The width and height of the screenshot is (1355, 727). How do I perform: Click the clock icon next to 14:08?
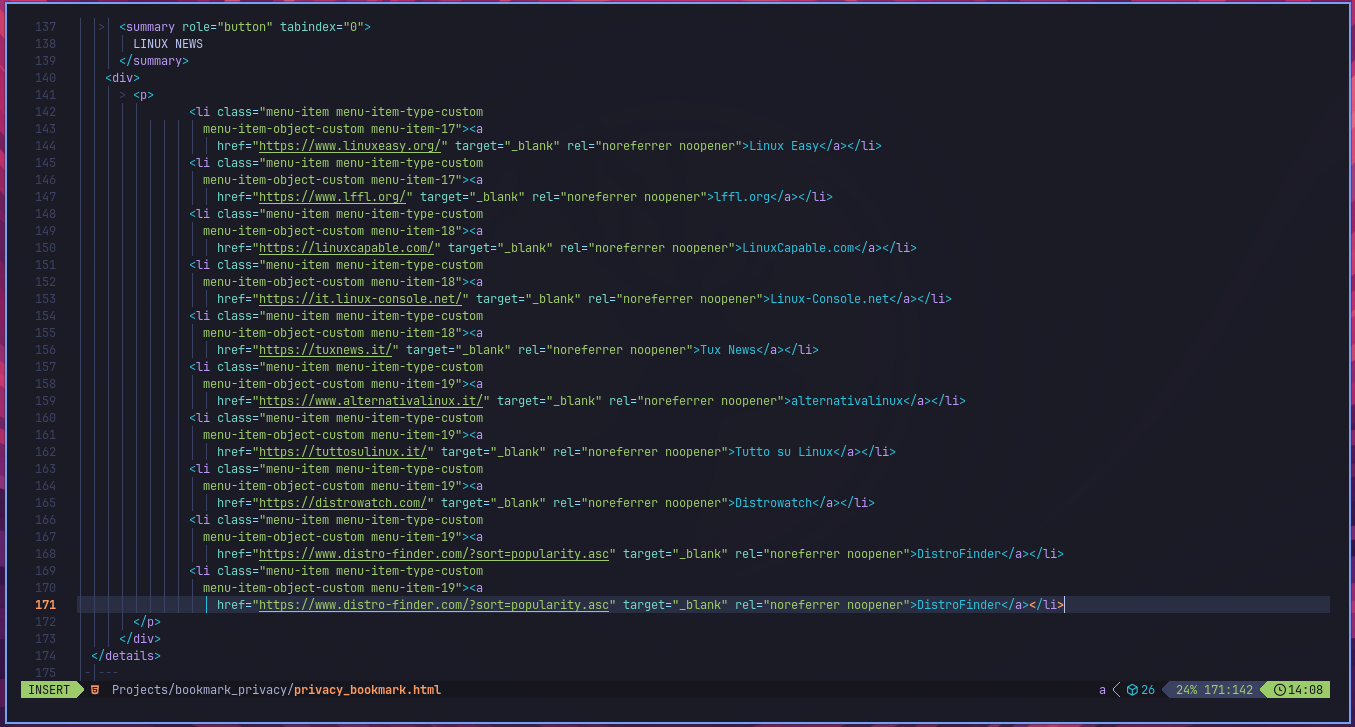coord(1279,690)
